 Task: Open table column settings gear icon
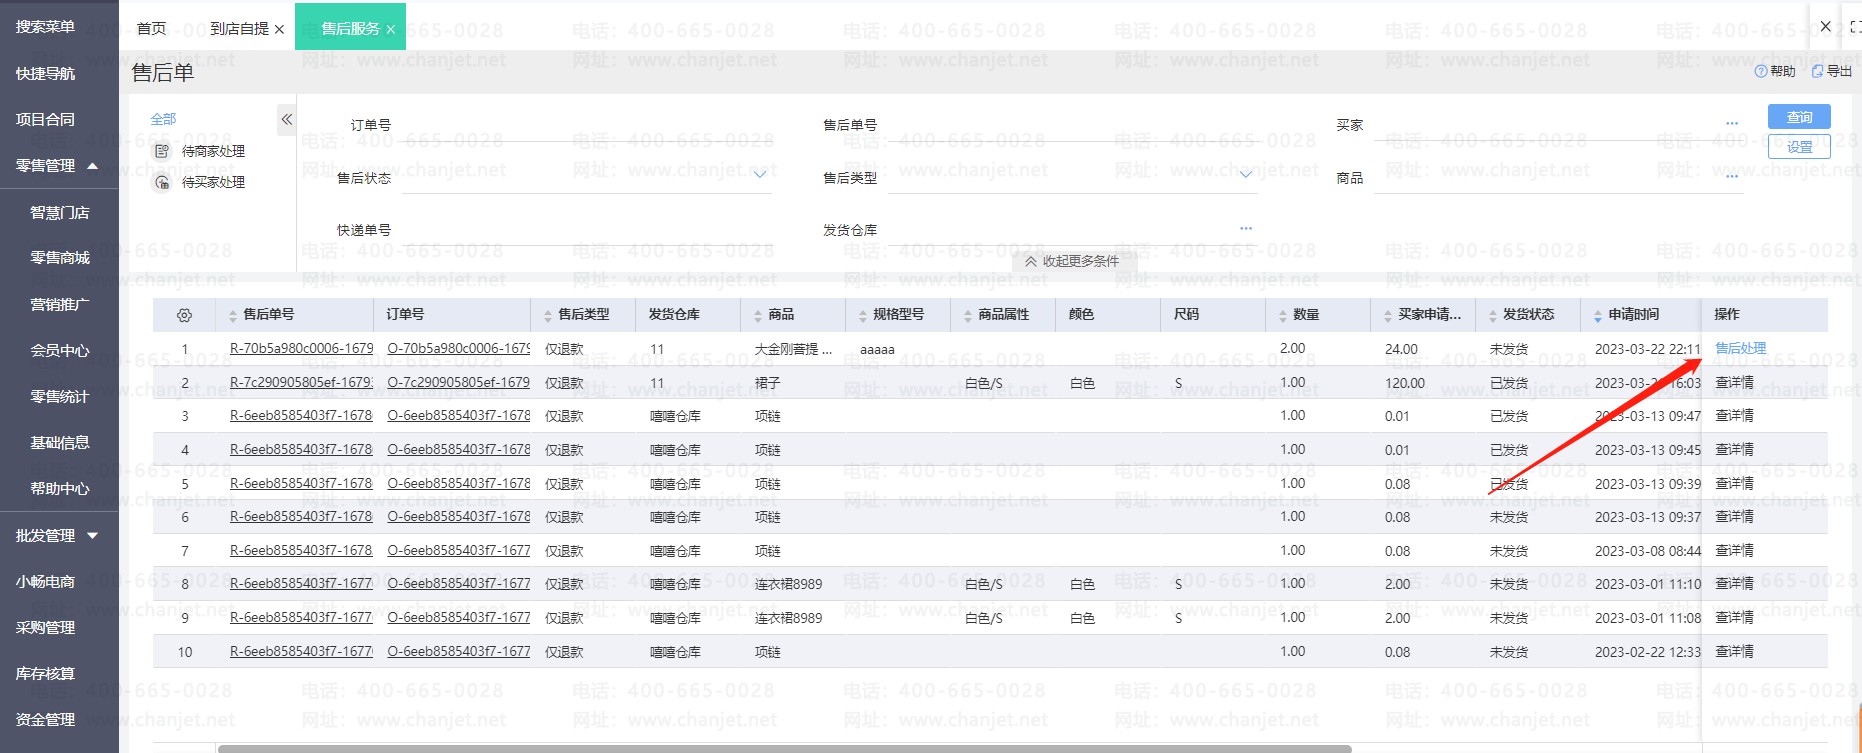(184, 315)
